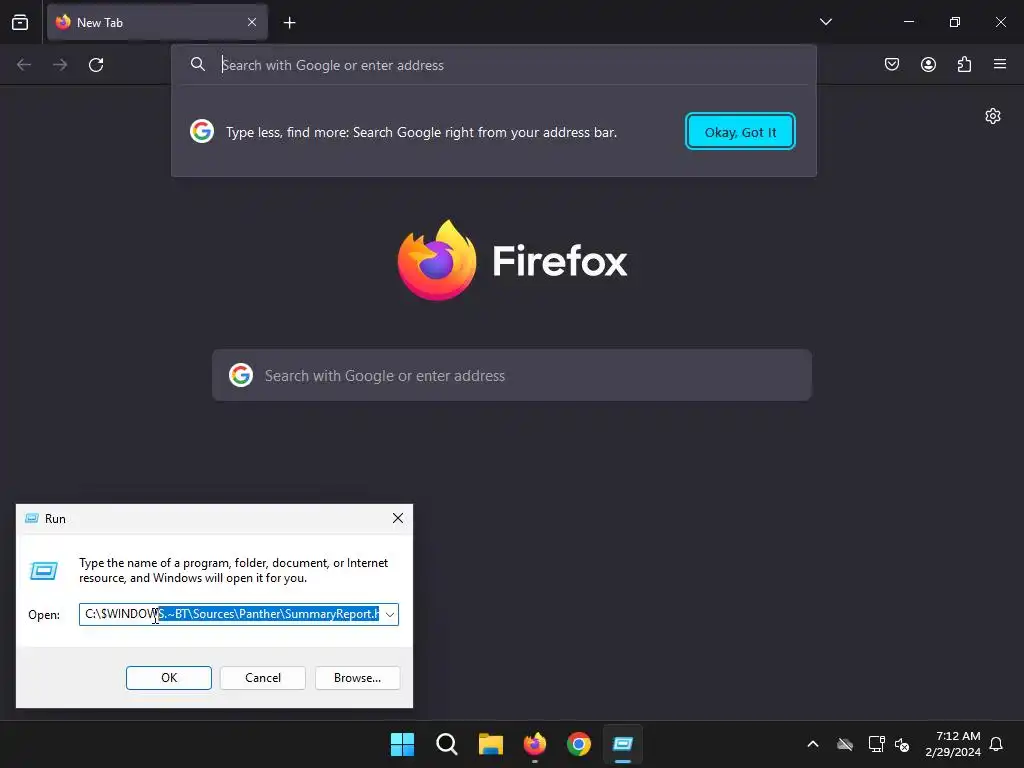The width and height of the screenshot is (1024, 768).
Task: Go back one page in Firefox
Action: pyautogui.click(x=24, y=65)
